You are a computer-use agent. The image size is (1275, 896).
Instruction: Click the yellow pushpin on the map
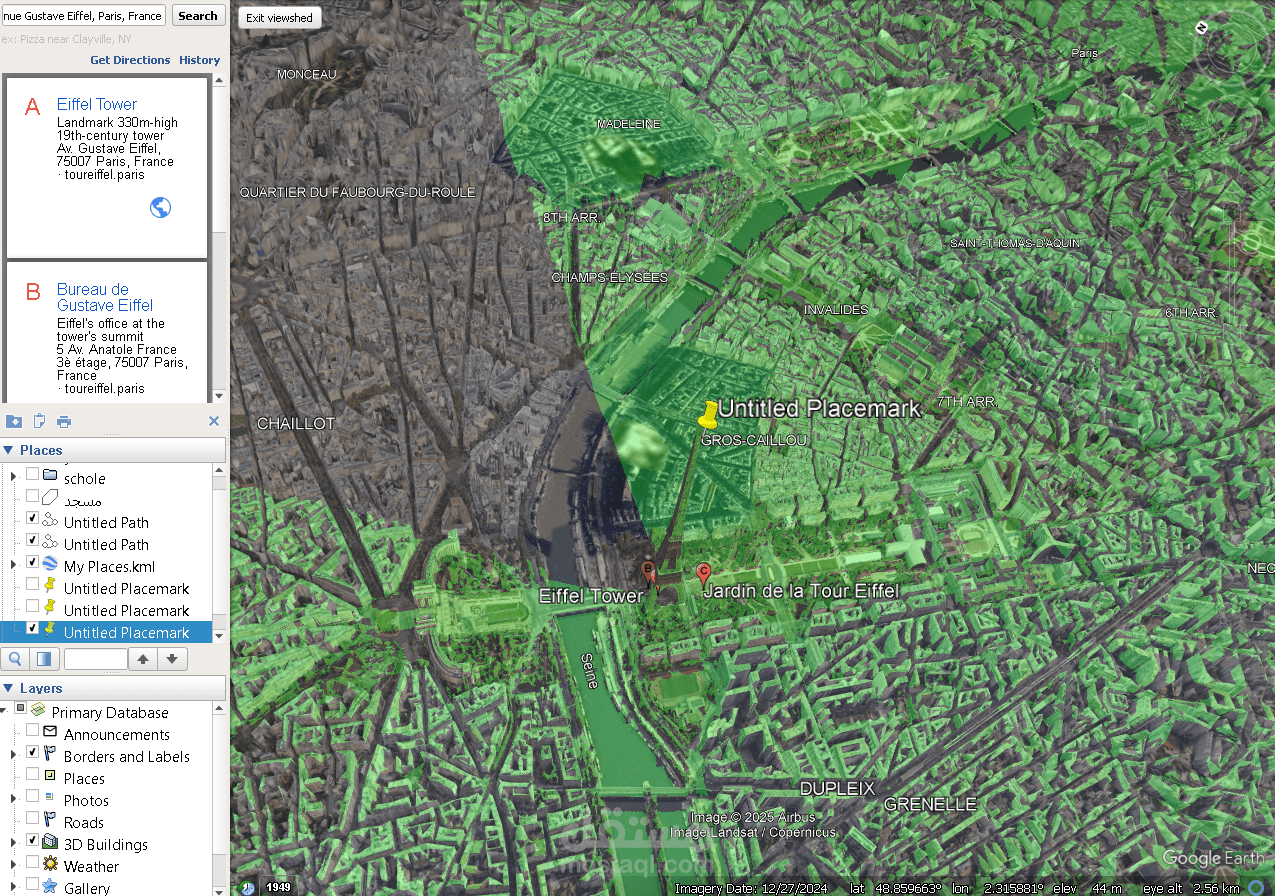(707, 414)
